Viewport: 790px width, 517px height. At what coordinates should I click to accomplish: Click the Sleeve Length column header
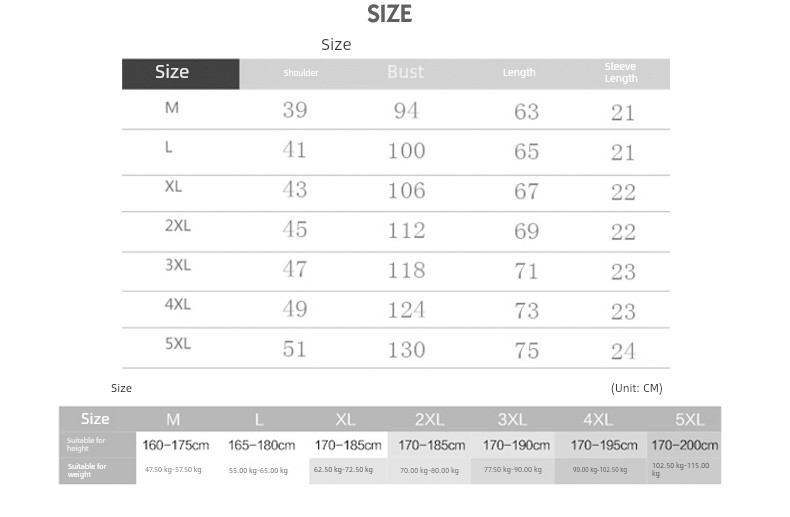click(621, 73)
